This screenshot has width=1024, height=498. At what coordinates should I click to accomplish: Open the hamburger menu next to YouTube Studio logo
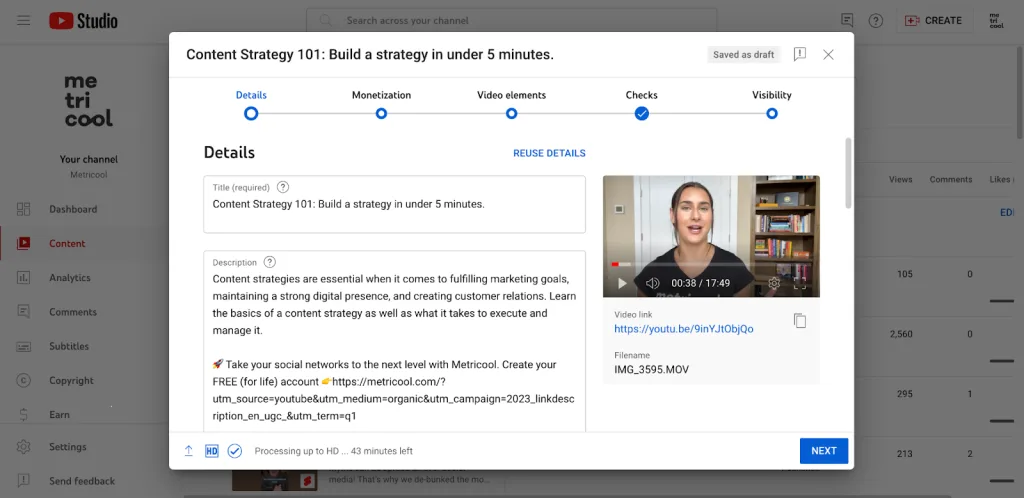[x=24, y=20]
